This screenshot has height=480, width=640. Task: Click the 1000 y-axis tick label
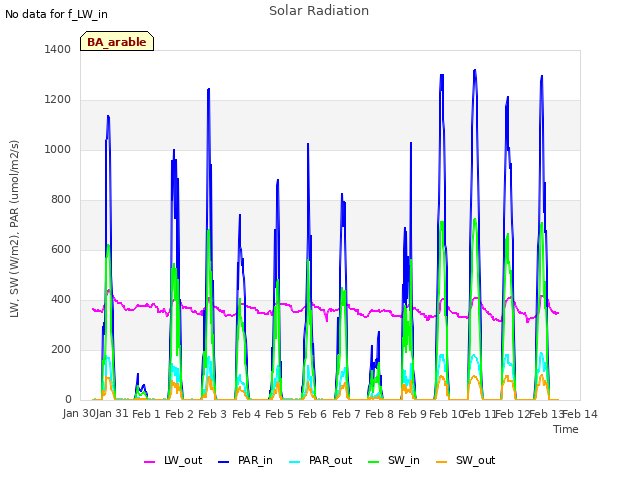(x=58, y=149)
